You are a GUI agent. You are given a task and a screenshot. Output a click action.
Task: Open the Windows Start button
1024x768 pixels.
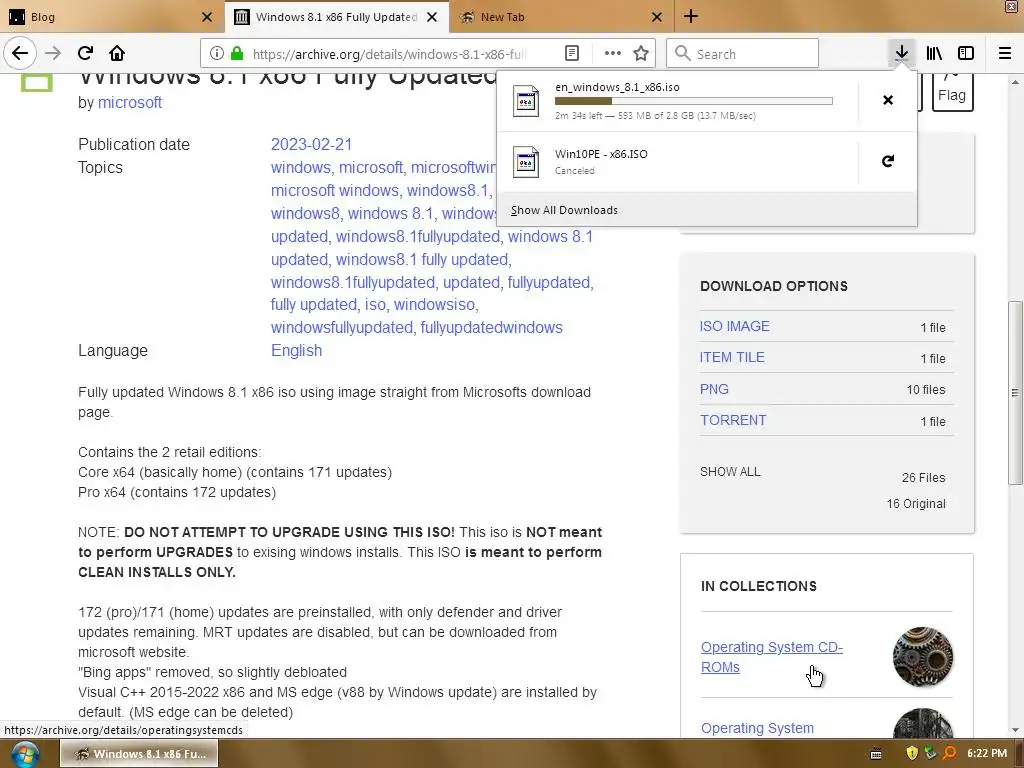click(x=24, y=754)
